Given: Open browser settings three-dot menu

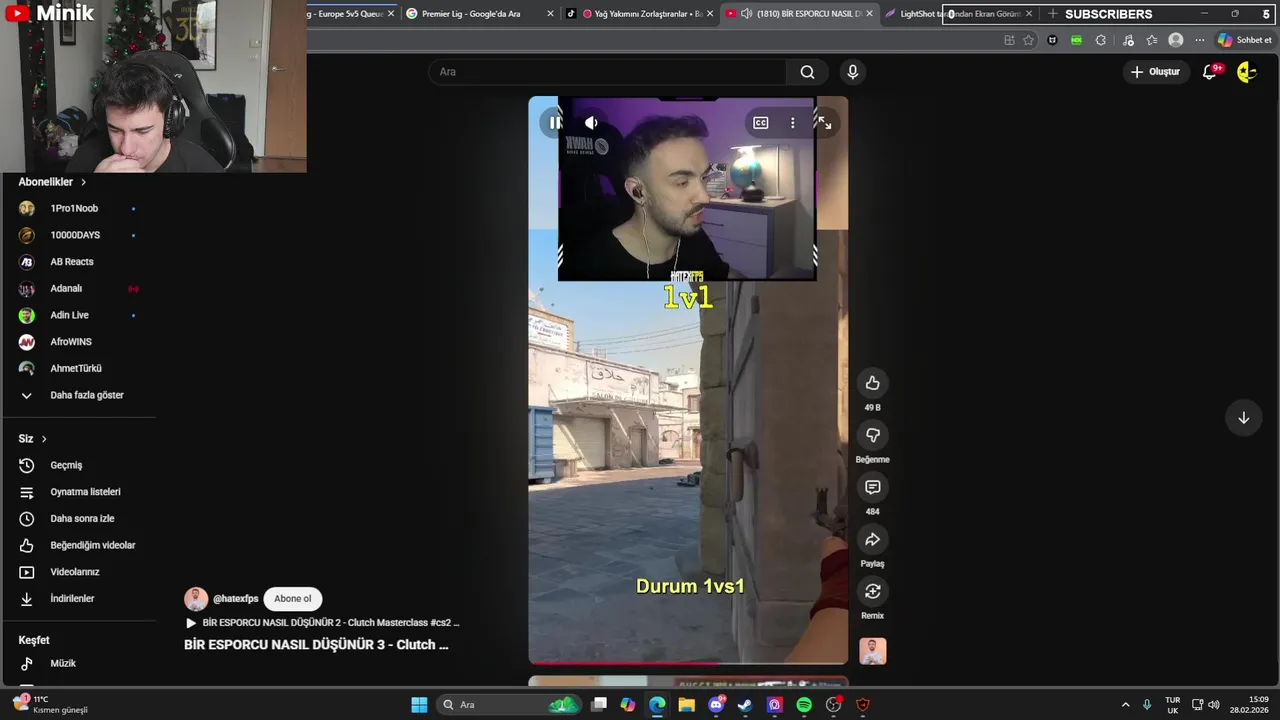Looking at the screenshot, I should click(x=1199, y=40).
